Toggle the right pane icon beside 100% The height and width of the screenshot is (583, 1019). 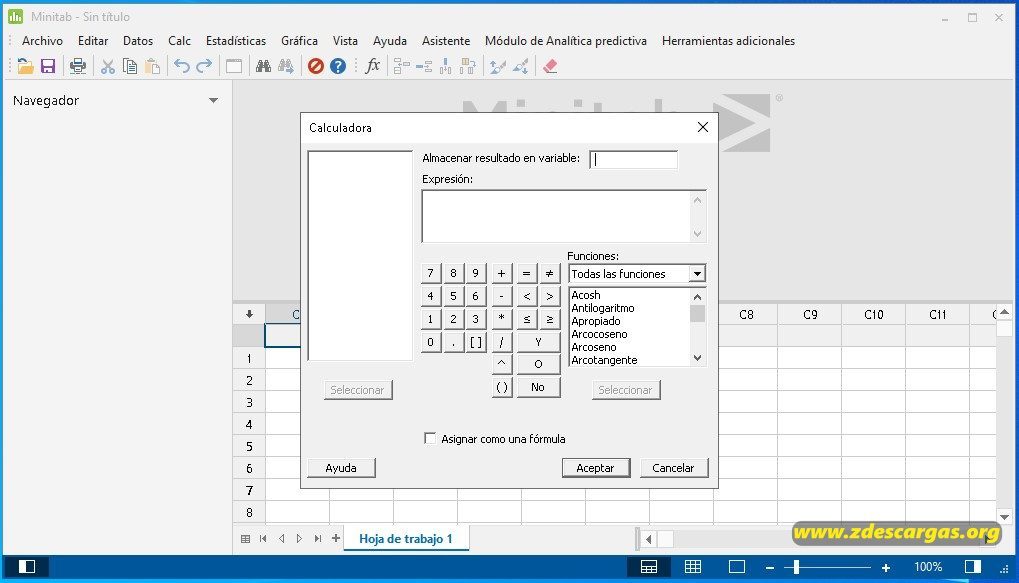tap(973, 567)
